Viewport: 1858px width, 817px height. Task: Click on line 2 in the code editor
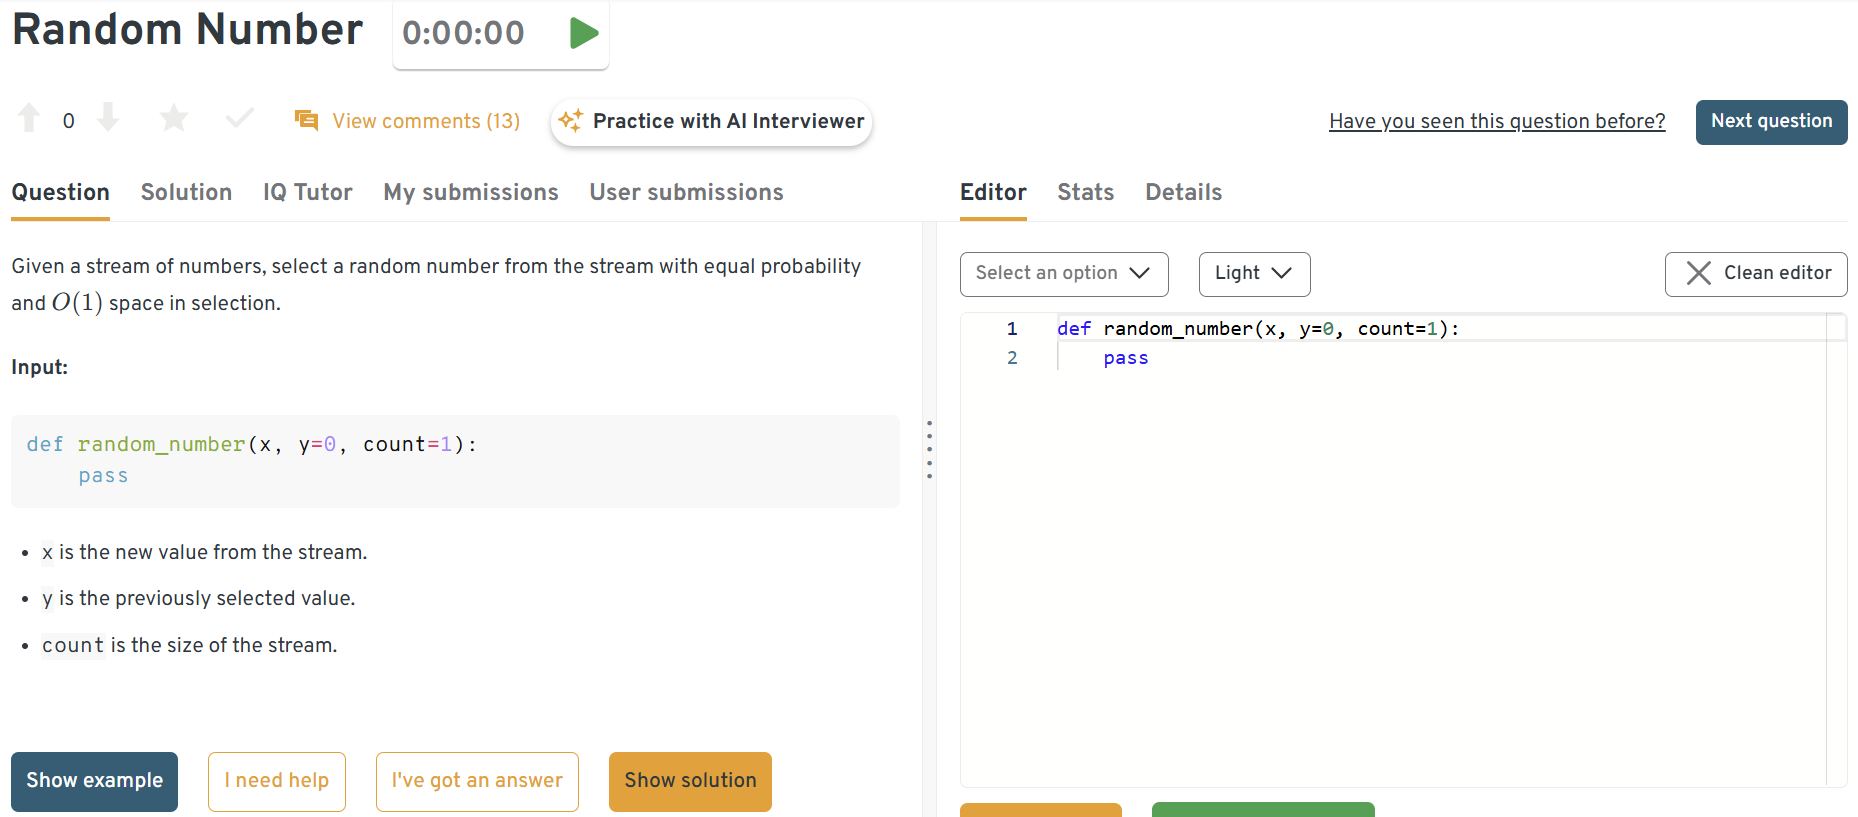click(1300, 358)
